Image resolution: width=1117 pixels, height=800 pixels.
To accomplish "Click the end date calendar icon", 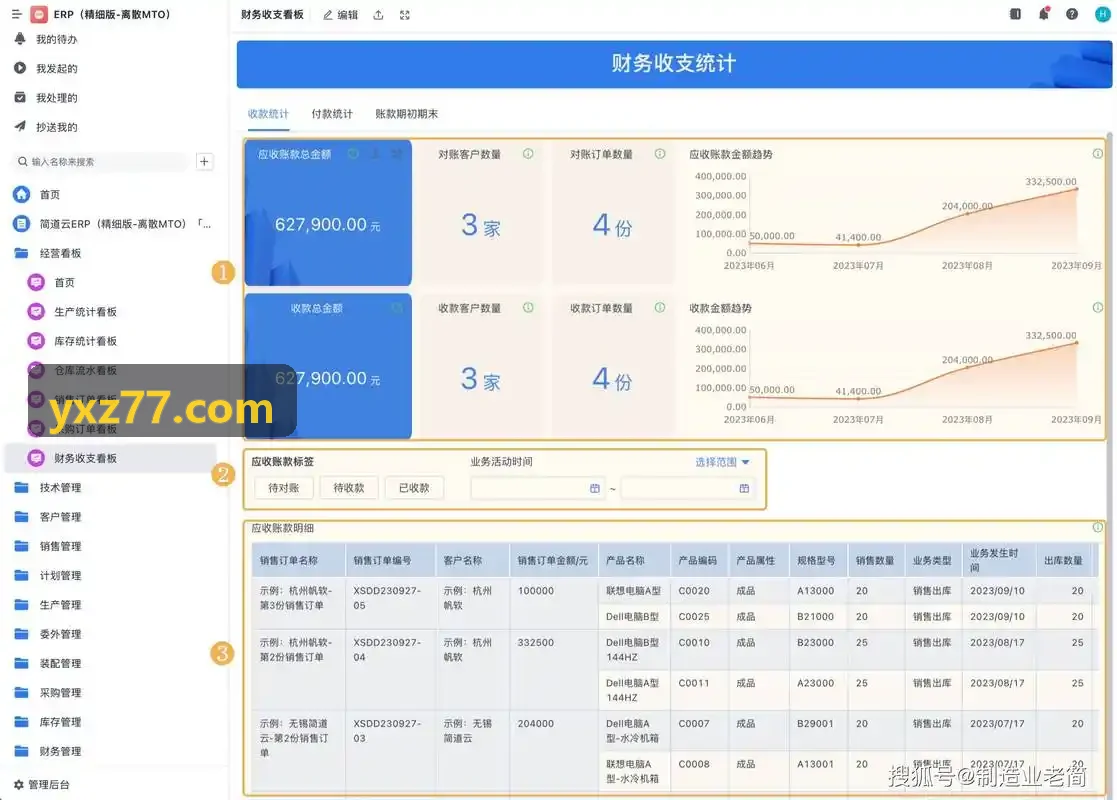I will coord(744,488).
